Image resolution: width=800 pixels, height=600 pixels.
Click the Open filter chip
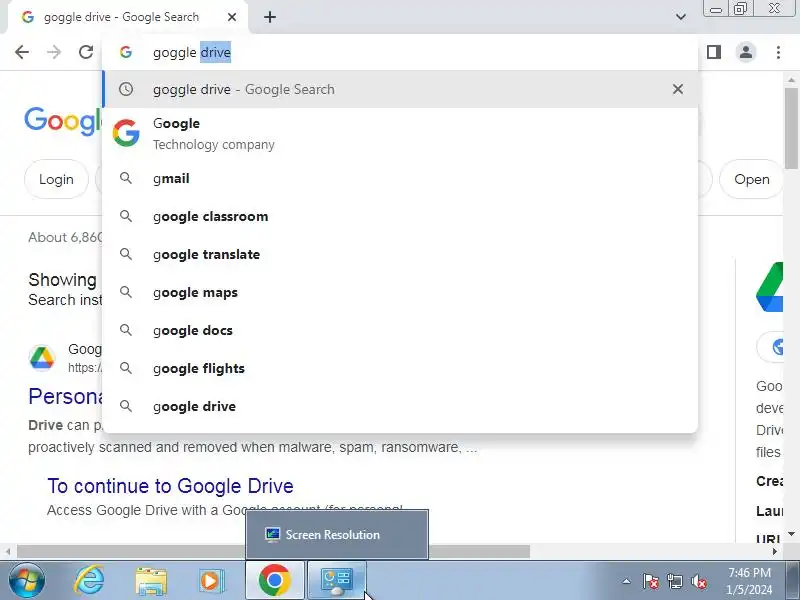tap(751, 180)
